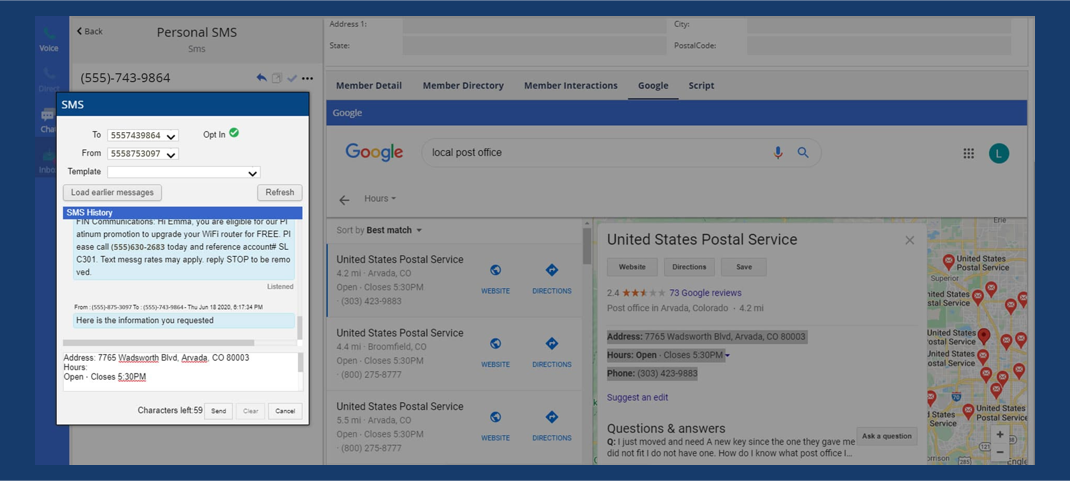The image size is (1070, 481).
Task: Get DIRECTIONS for the 5.5 mi Arvada listing
Action: tap(552, 426)
